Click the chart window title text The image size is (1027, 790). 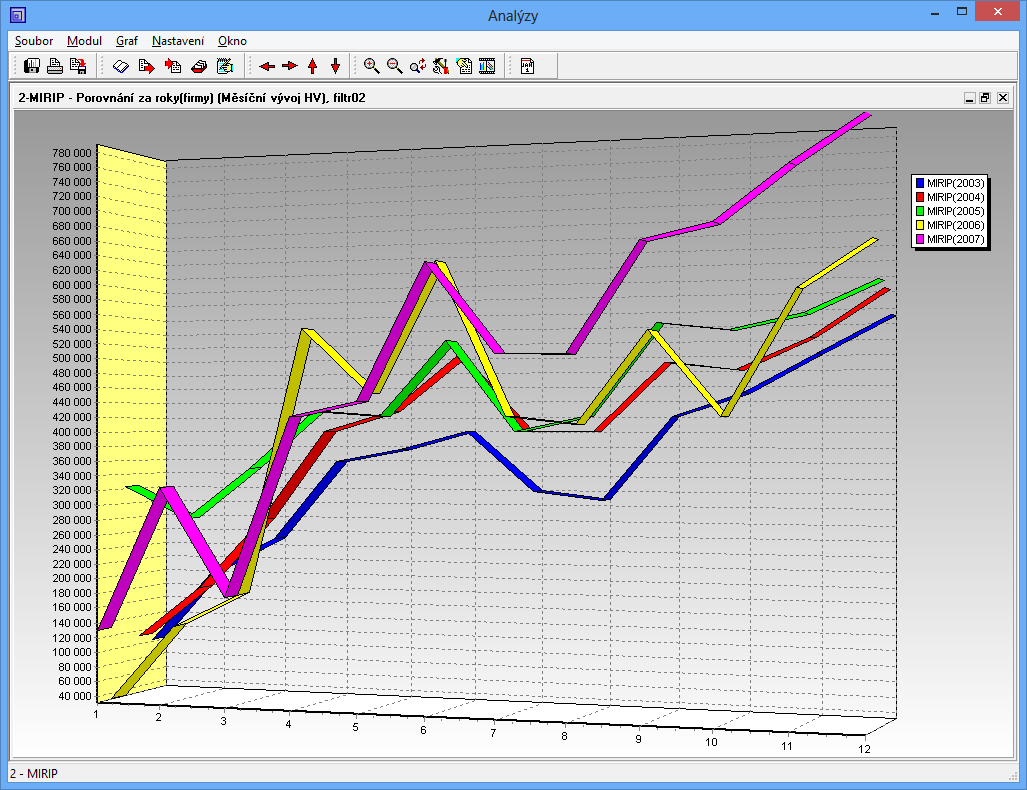[192, 98]
